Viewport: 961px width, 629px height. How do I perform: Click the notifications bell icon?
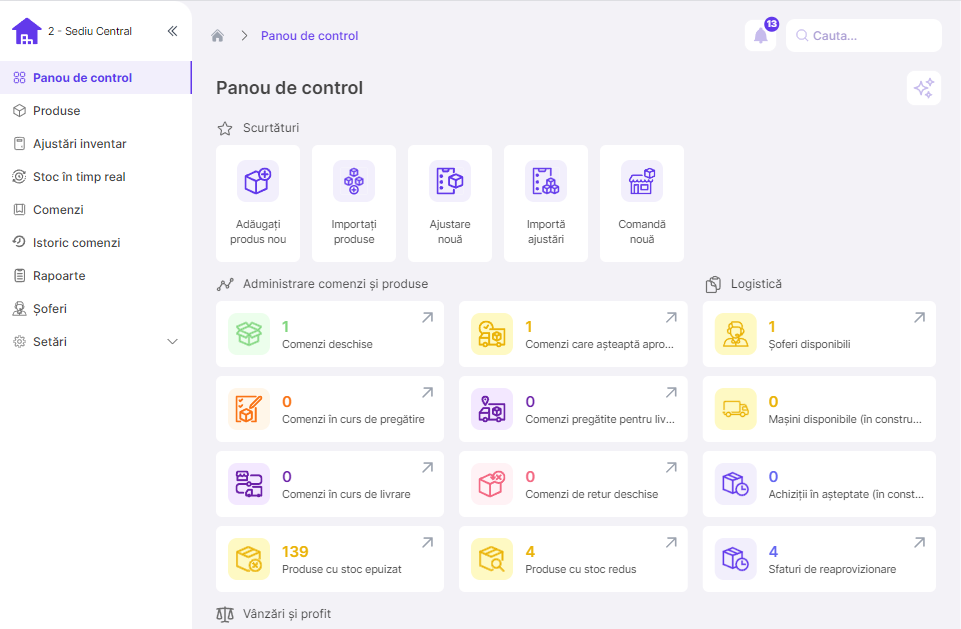coord(760,36)
